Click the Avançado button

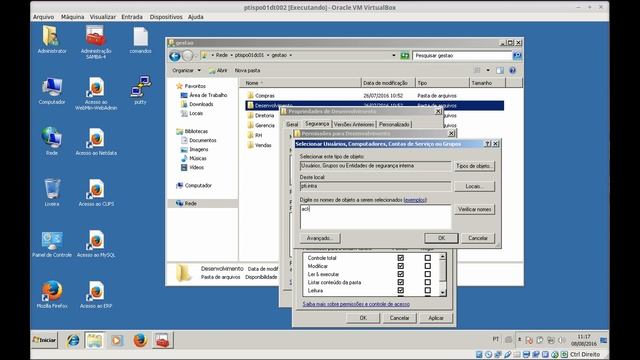(320, 238)
